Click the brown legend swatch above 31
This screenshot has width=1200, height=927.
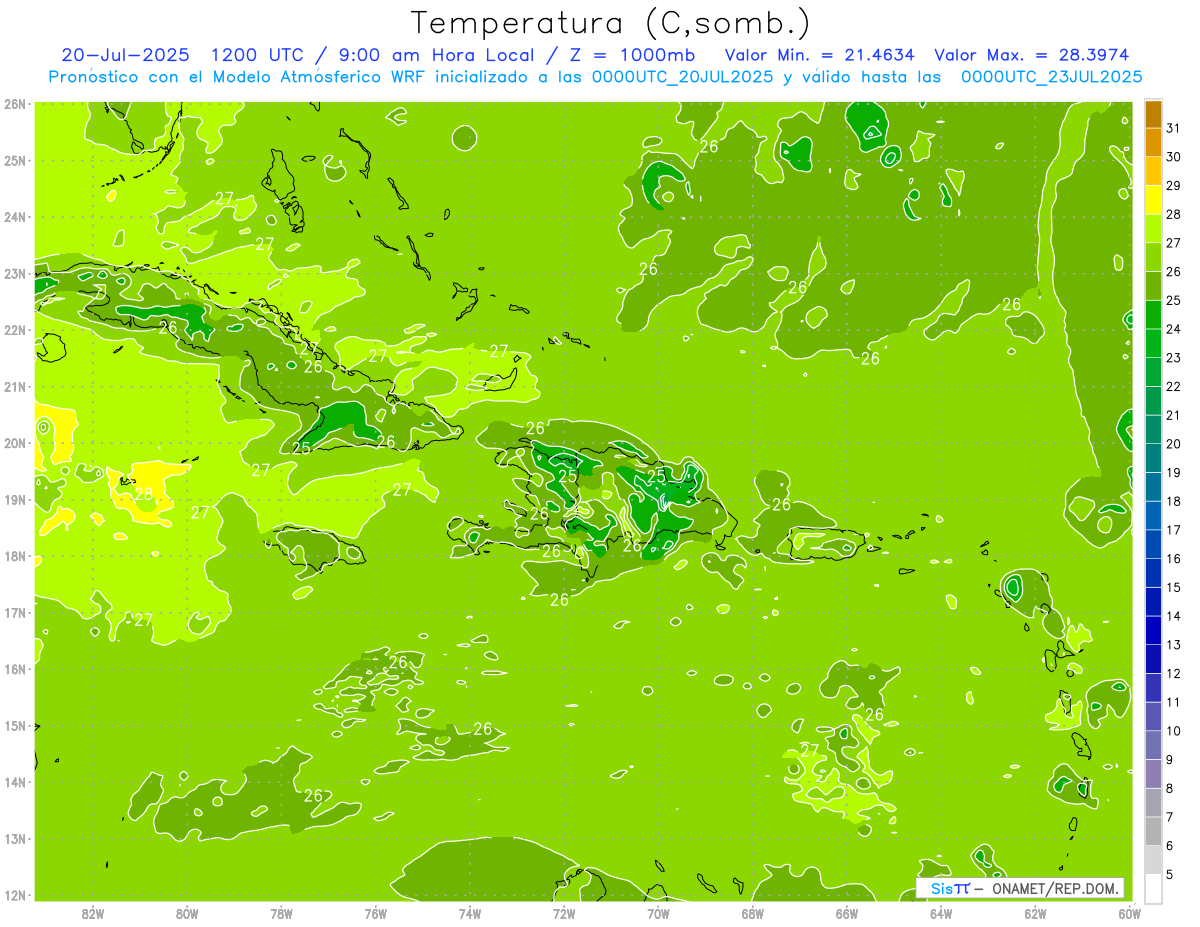(1153, 114)
